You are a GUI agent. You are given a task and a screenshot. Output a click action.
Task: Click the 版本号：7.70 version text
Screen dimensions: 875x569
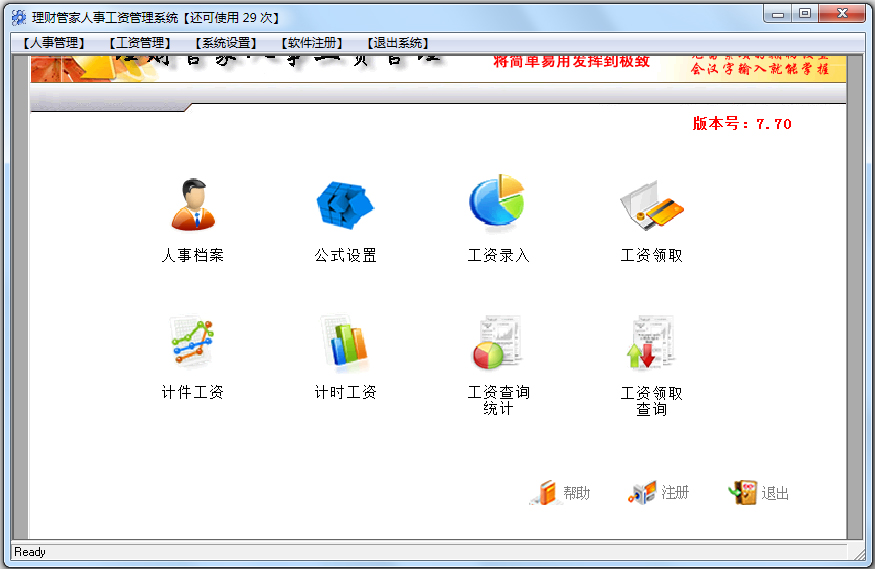pos(742,123)
